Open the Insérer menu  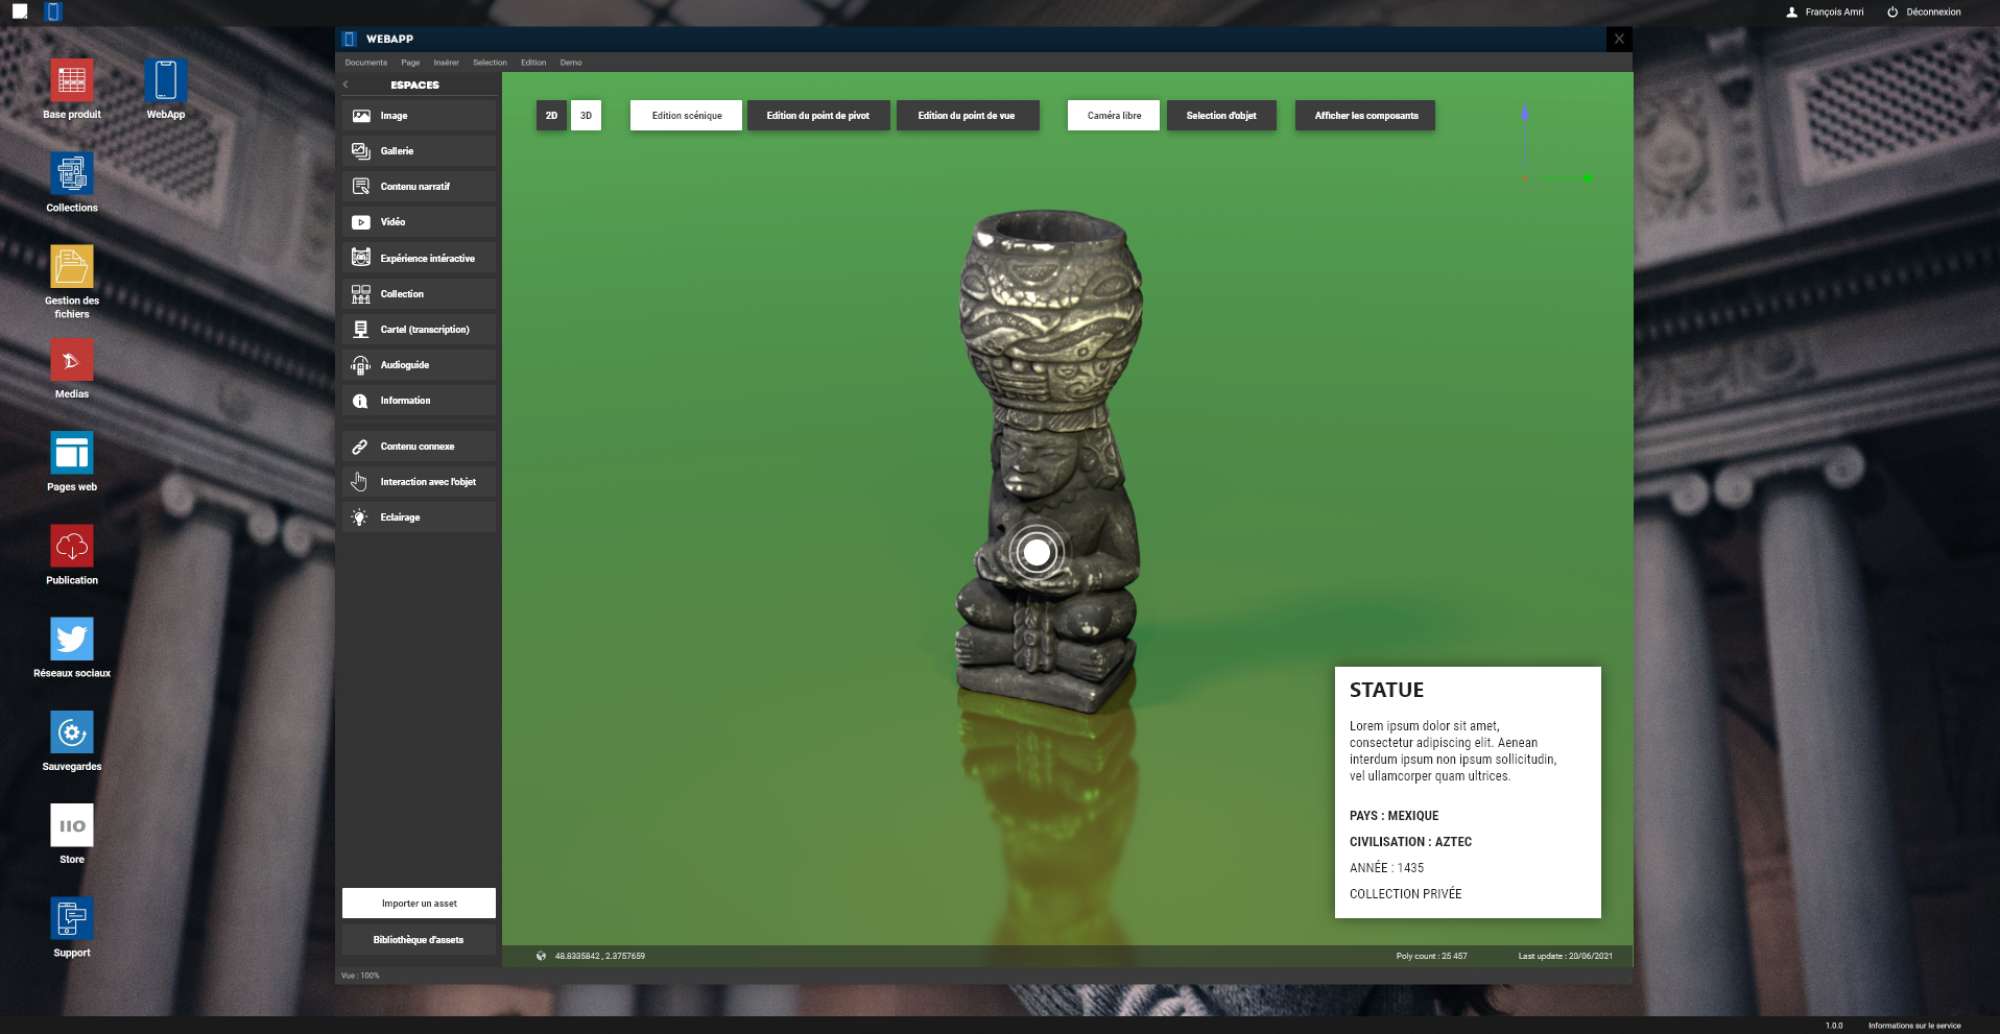point(446,62)
